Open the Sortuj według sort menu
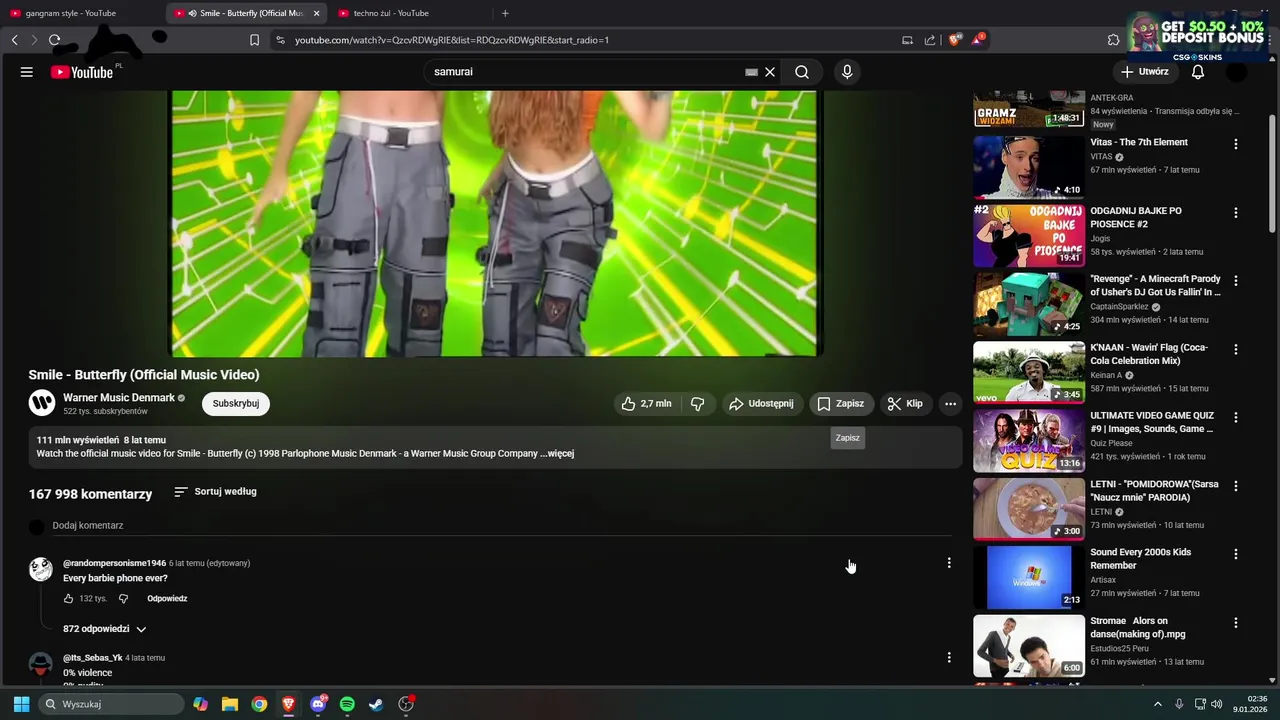The image size is (1280, 720). 215,492
